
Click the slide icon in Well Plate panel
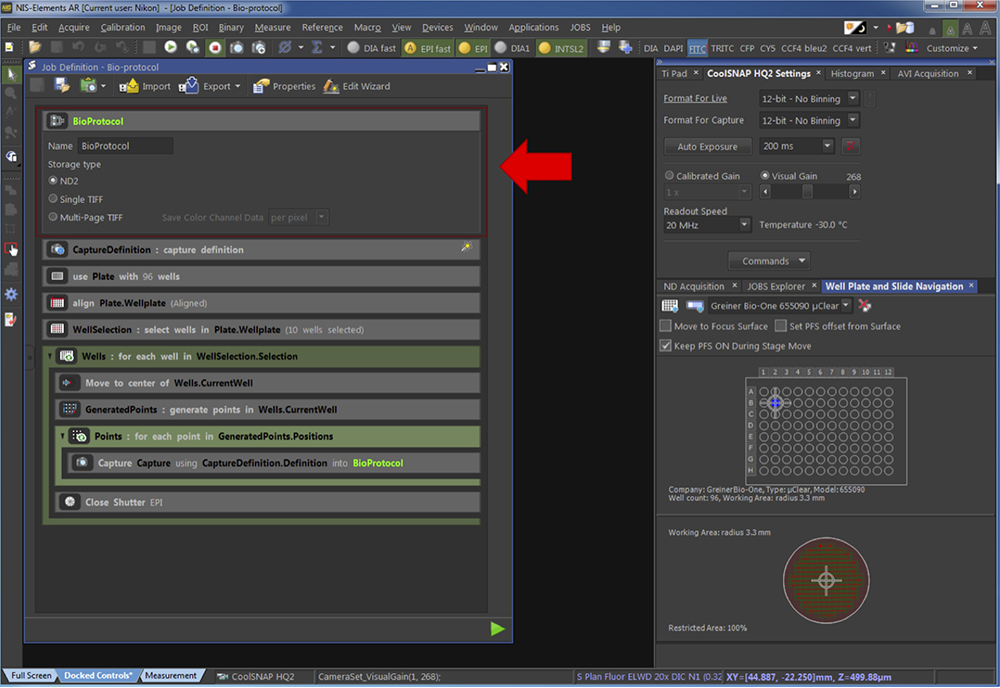pos(695,306)
